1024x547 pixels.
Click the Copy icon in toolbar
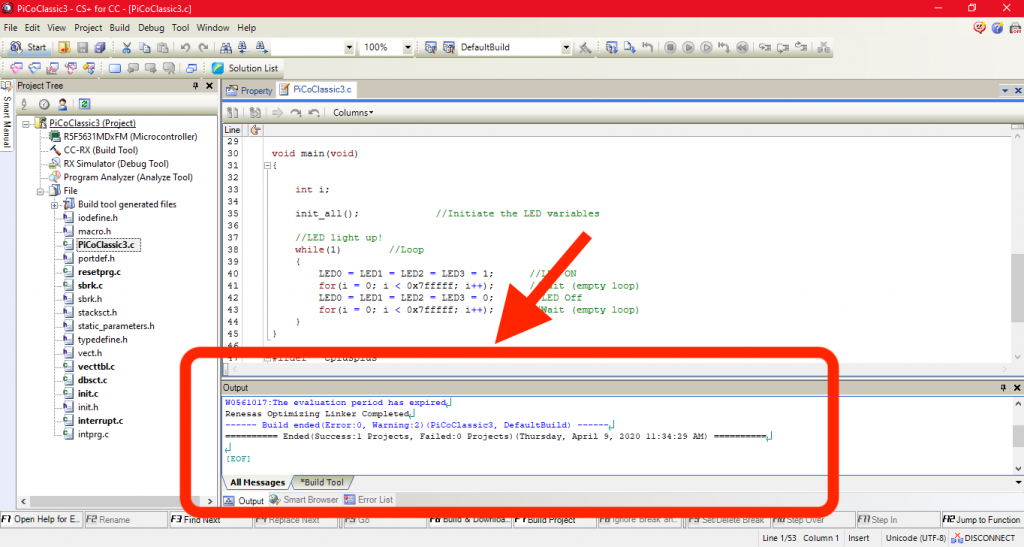tap(144, 47)
